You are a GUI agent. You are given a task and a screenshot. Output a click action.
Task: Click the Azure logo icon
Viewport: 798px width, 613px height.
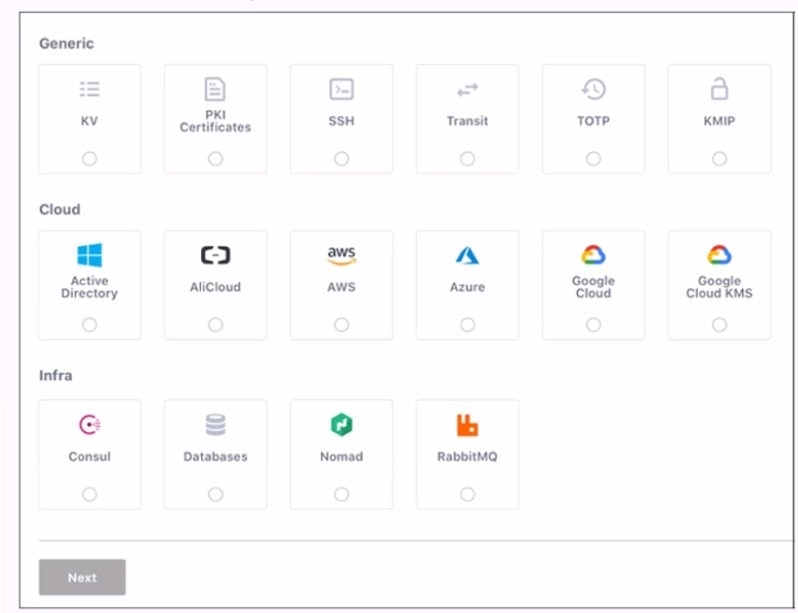(468, 256)
